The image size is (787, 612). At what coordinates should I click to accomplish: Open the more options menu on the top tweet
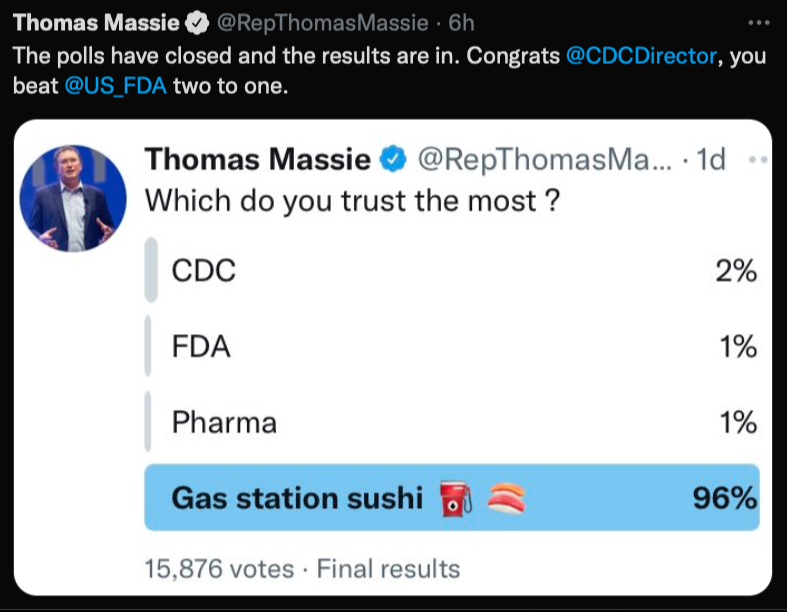coord(760,21)
